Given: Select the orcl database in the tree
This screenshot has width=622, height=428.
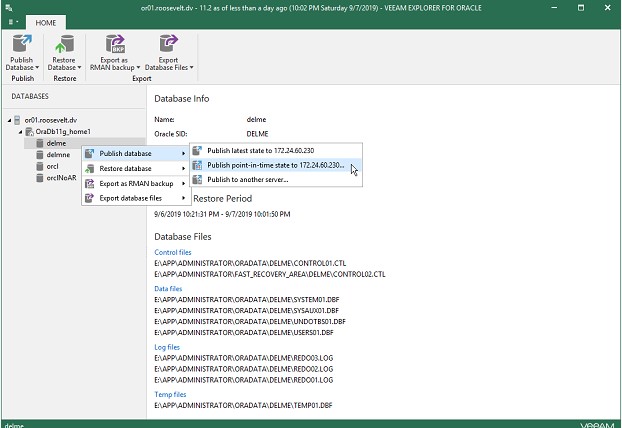Looking at the screenshot, I should pos(52,166).
